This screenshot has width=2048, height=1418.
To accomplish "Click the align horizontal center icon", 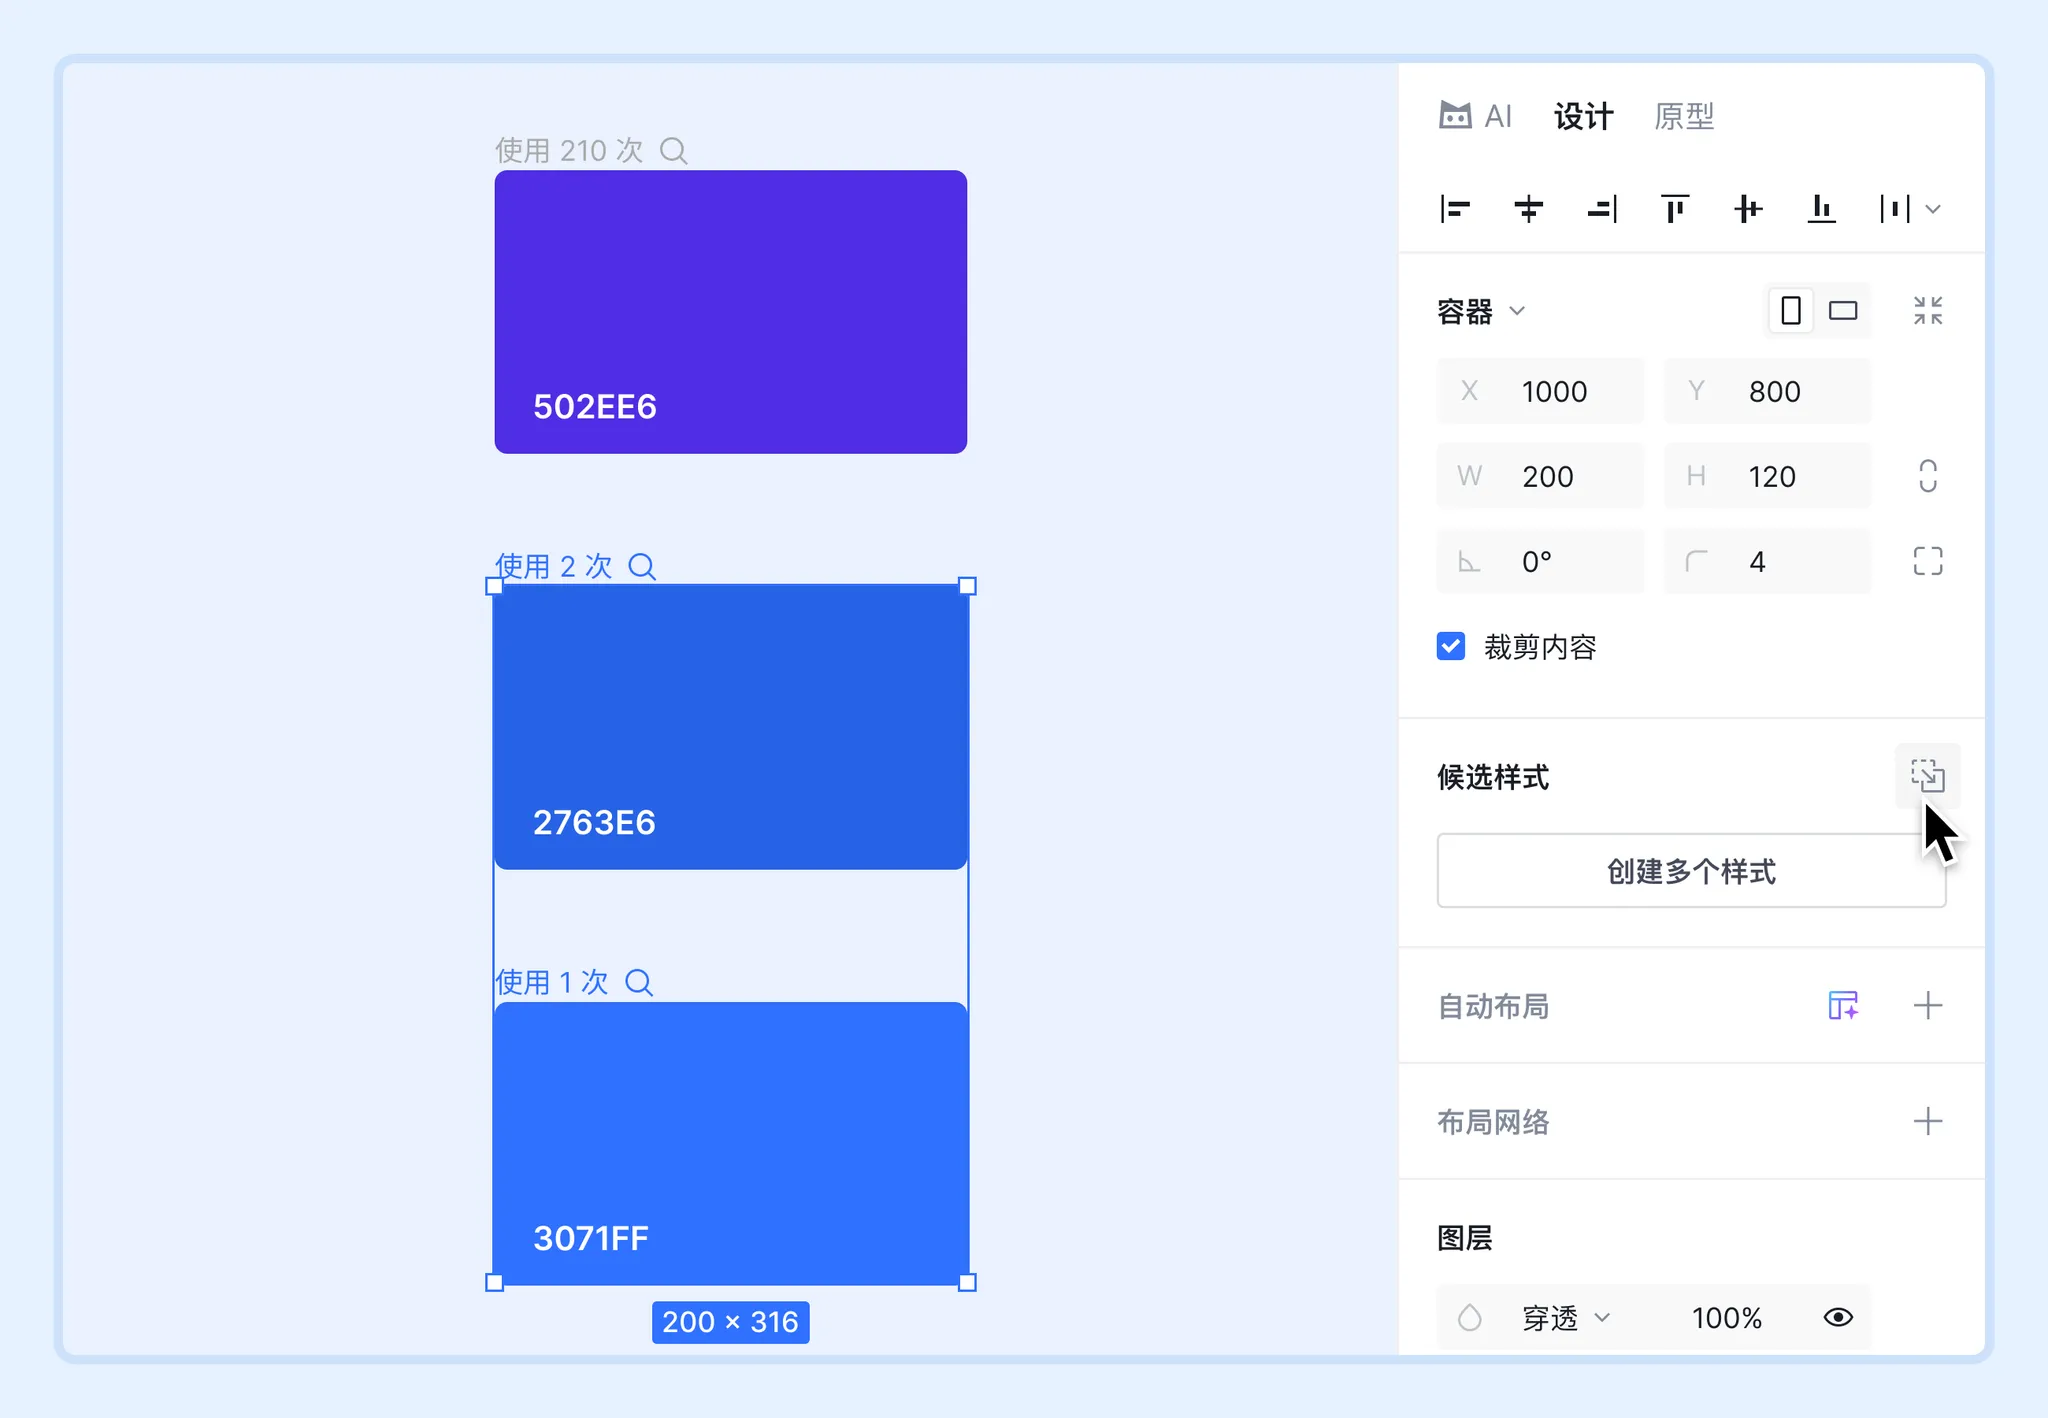I will (x=1528, y=209).
